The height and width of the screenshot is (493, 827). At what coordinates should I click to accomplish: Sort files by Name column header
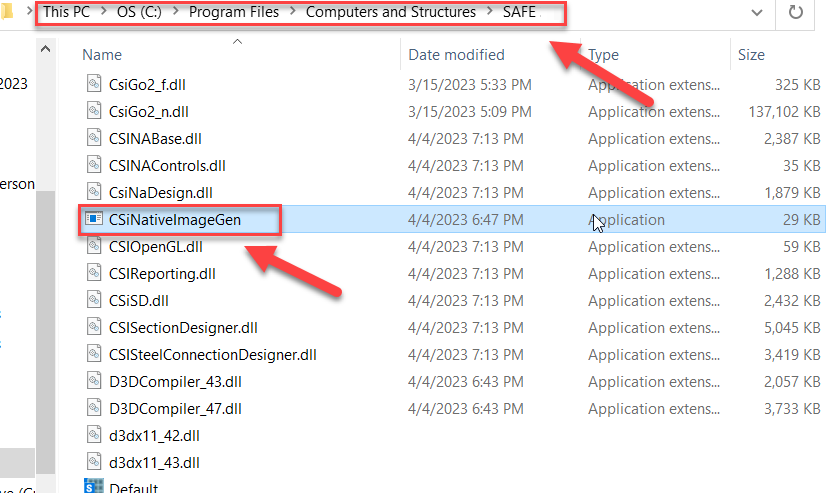(102, 55)
